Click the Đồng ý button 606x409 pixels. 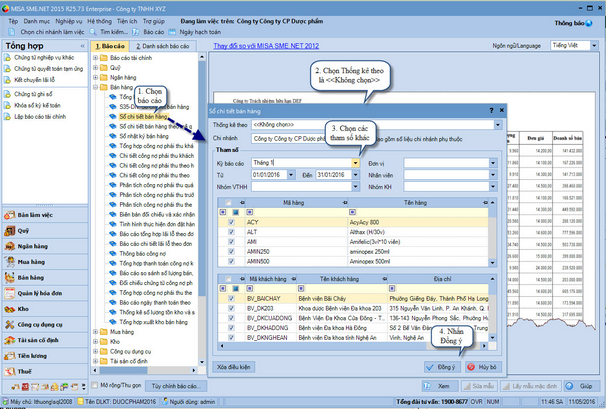point(442,367)
